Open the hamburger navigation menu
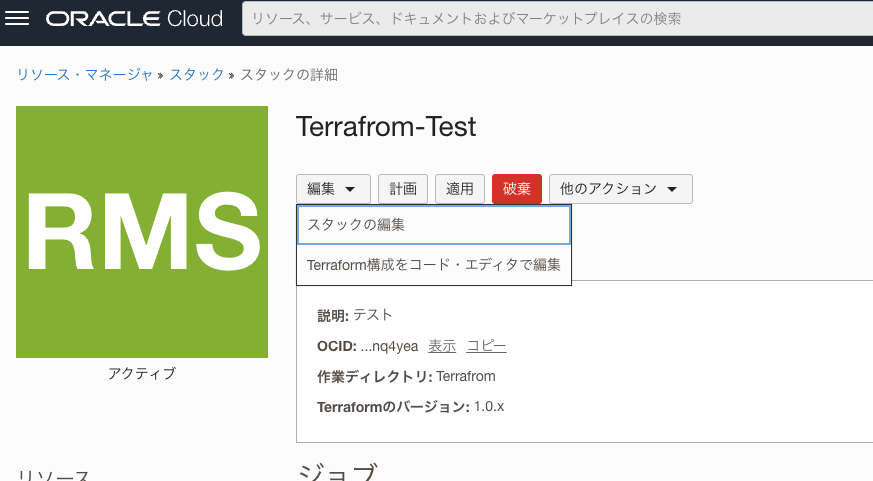This screenshot has height=481, width=873. (x=17, y=18)
